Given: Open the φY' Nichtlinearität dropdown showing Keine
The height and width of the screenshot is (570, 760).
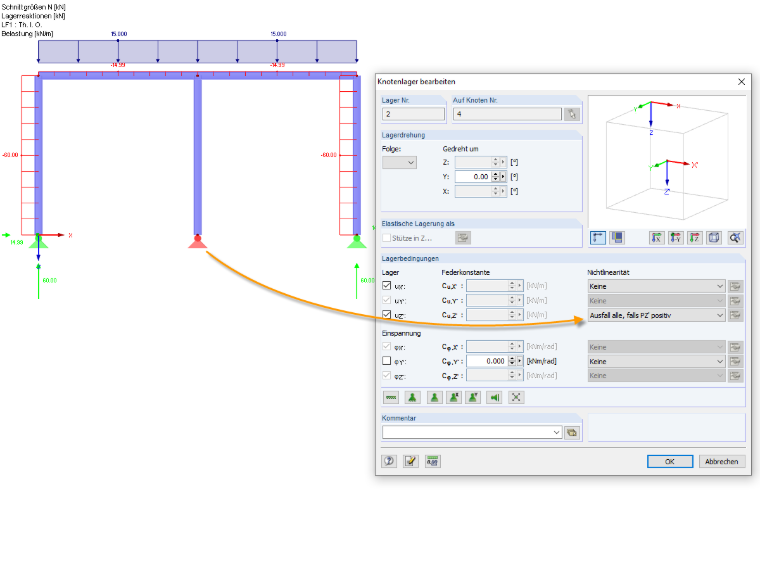Looking at the screenshot, I should pos(656,361).
